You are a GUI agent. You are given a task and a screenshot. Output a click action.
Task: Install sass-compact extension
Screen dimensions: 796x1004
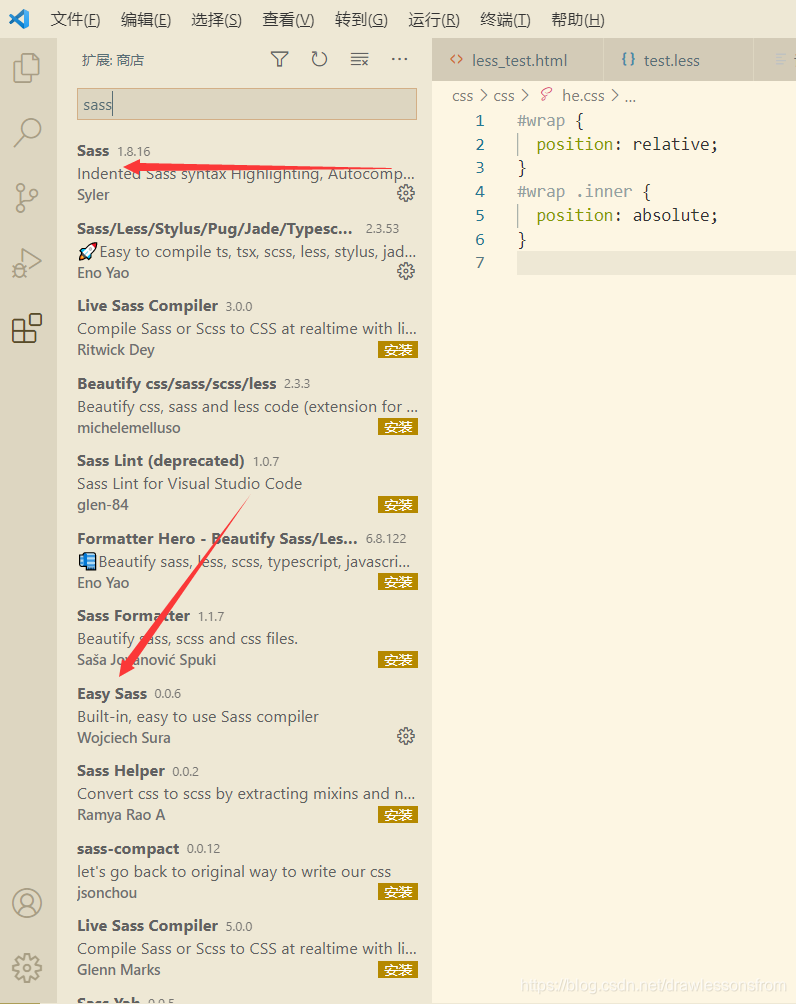tap(398, 892)
